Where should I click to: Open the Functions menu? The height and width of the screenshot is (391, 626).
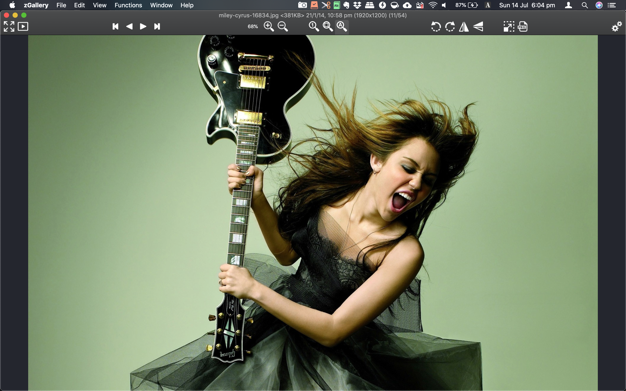[x=128, y=5]
